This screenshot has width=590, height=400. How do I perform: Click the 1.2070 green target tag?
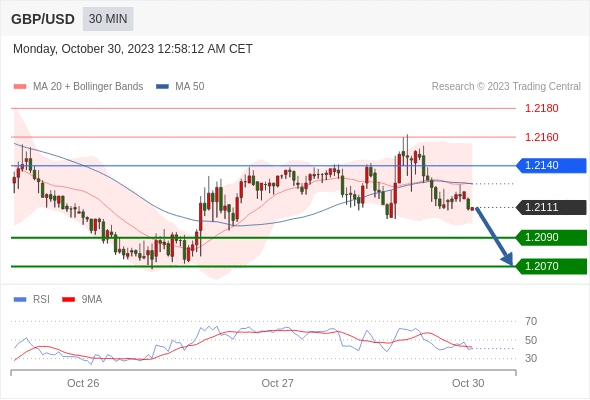[x=551, y=266]
